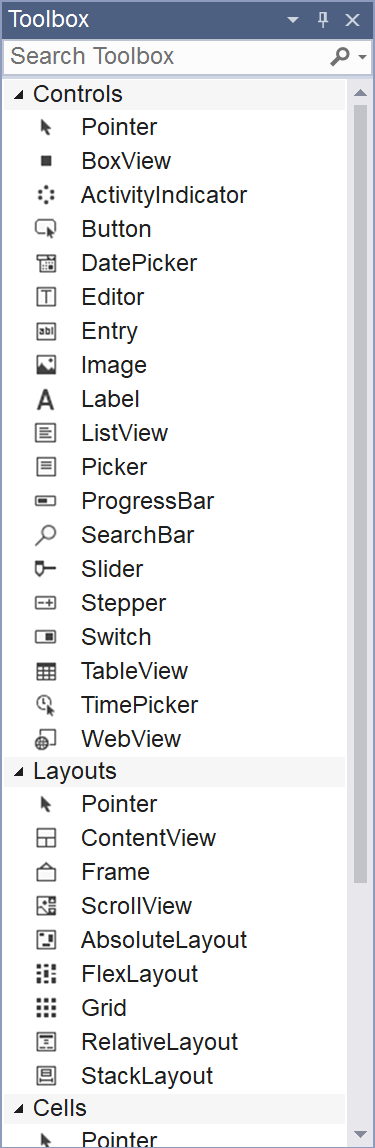Viewport: 375px width, 1148px height.
Task: Choose the TableView grid icon
Action: point(45,671)
